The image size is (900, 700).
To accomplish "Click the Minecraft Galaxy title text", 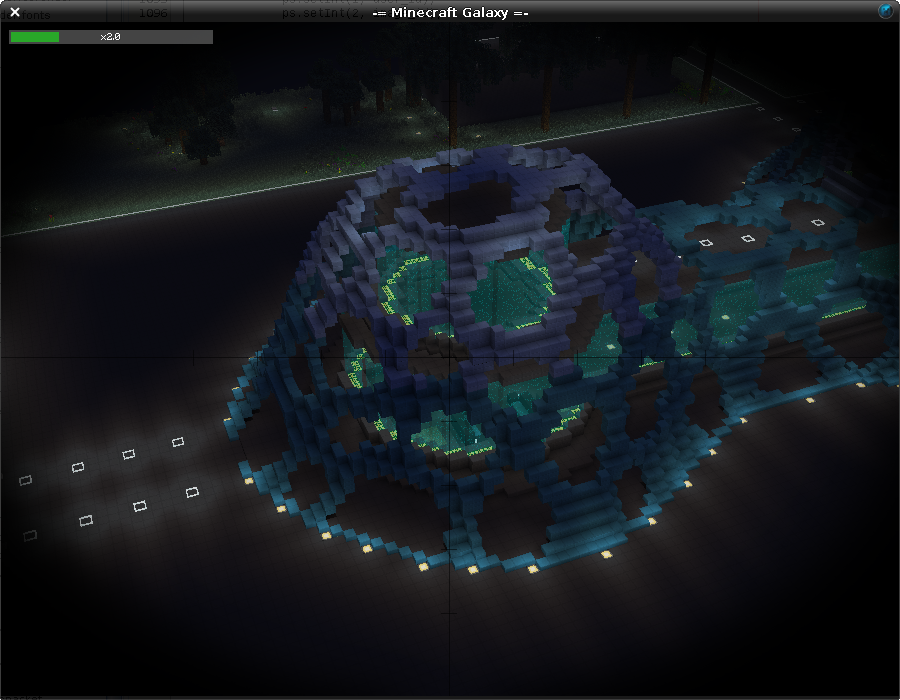I will pos(450,13).
